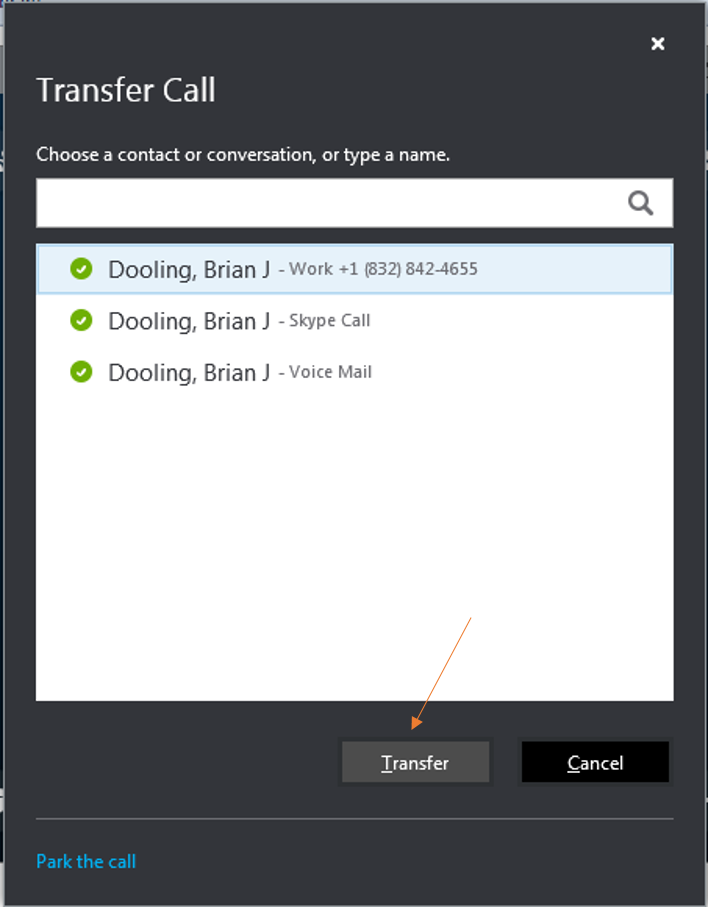Click the Voice Mail label text

coord(330,372)
